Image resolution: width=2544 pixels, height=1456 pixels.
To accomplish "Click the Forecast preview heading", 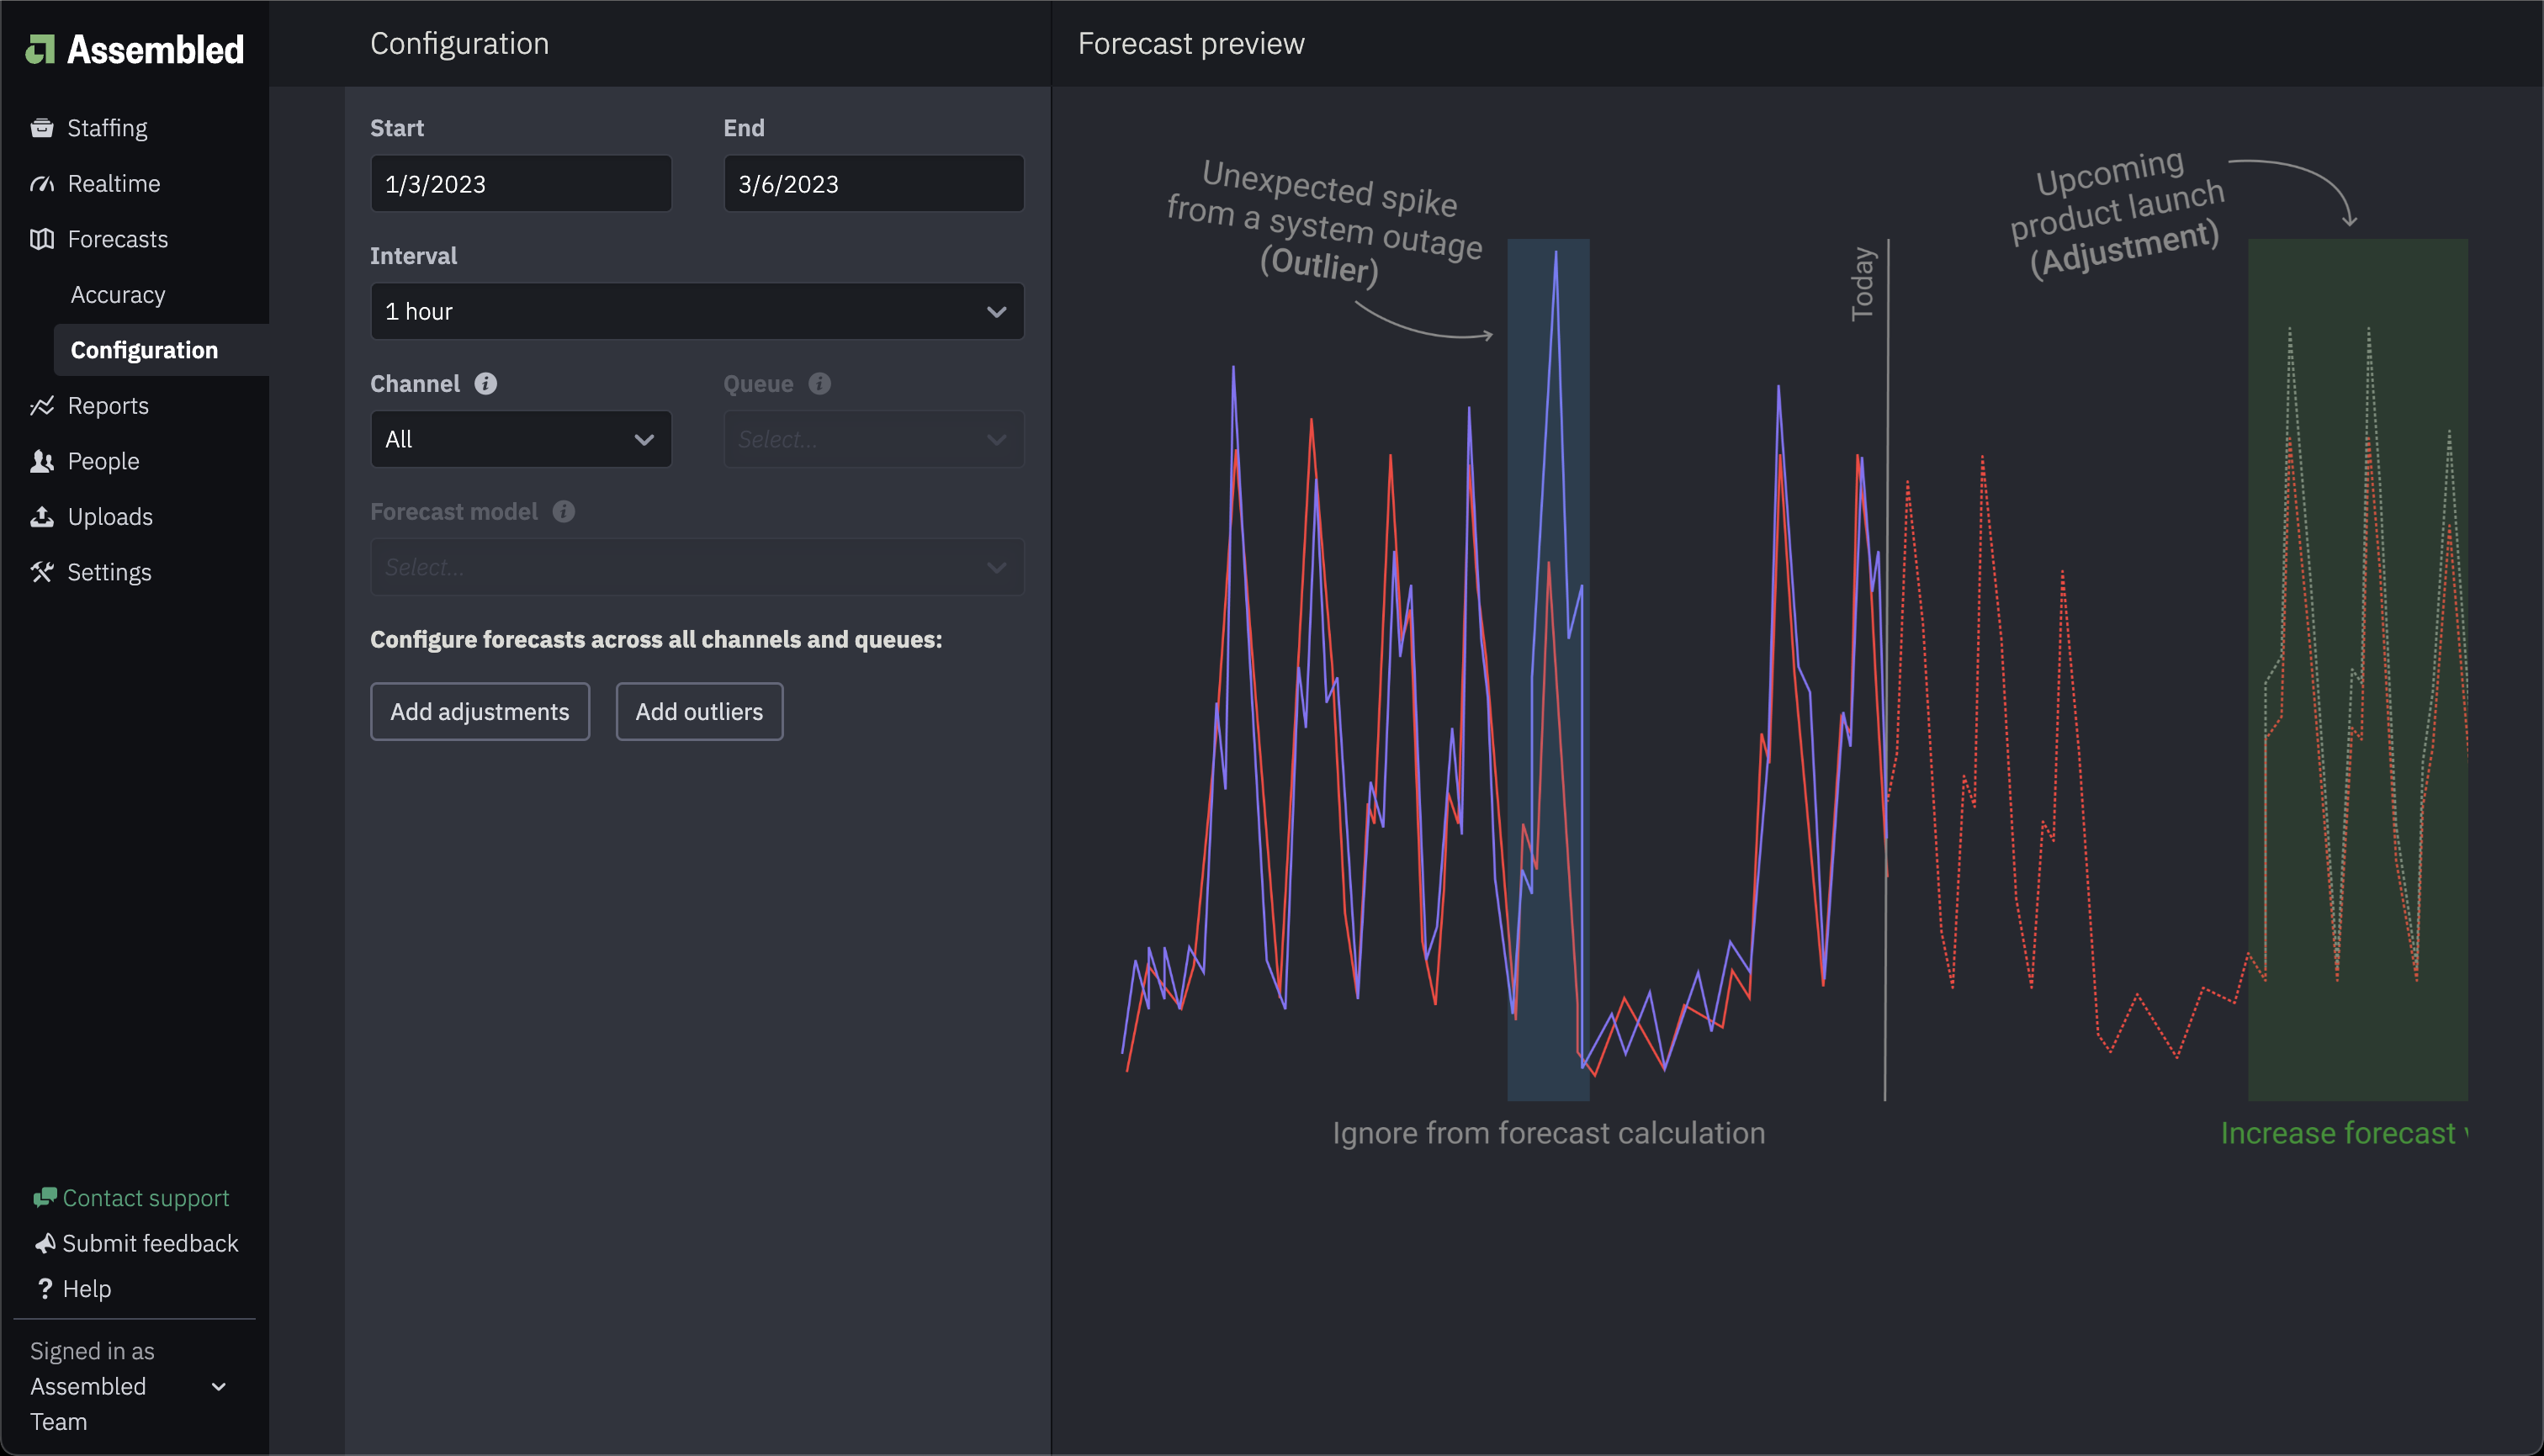I will 1191,43.
